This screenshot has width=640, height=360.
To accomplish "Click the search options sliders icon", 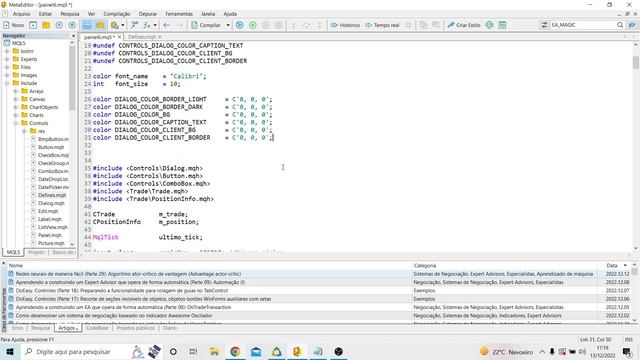I will pos(544,25).
